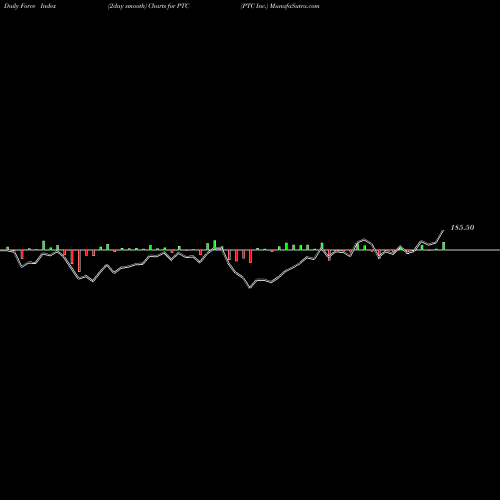
Task: Click the last green bar at right end
Action: pyautogui.click(x=444, y=246)
